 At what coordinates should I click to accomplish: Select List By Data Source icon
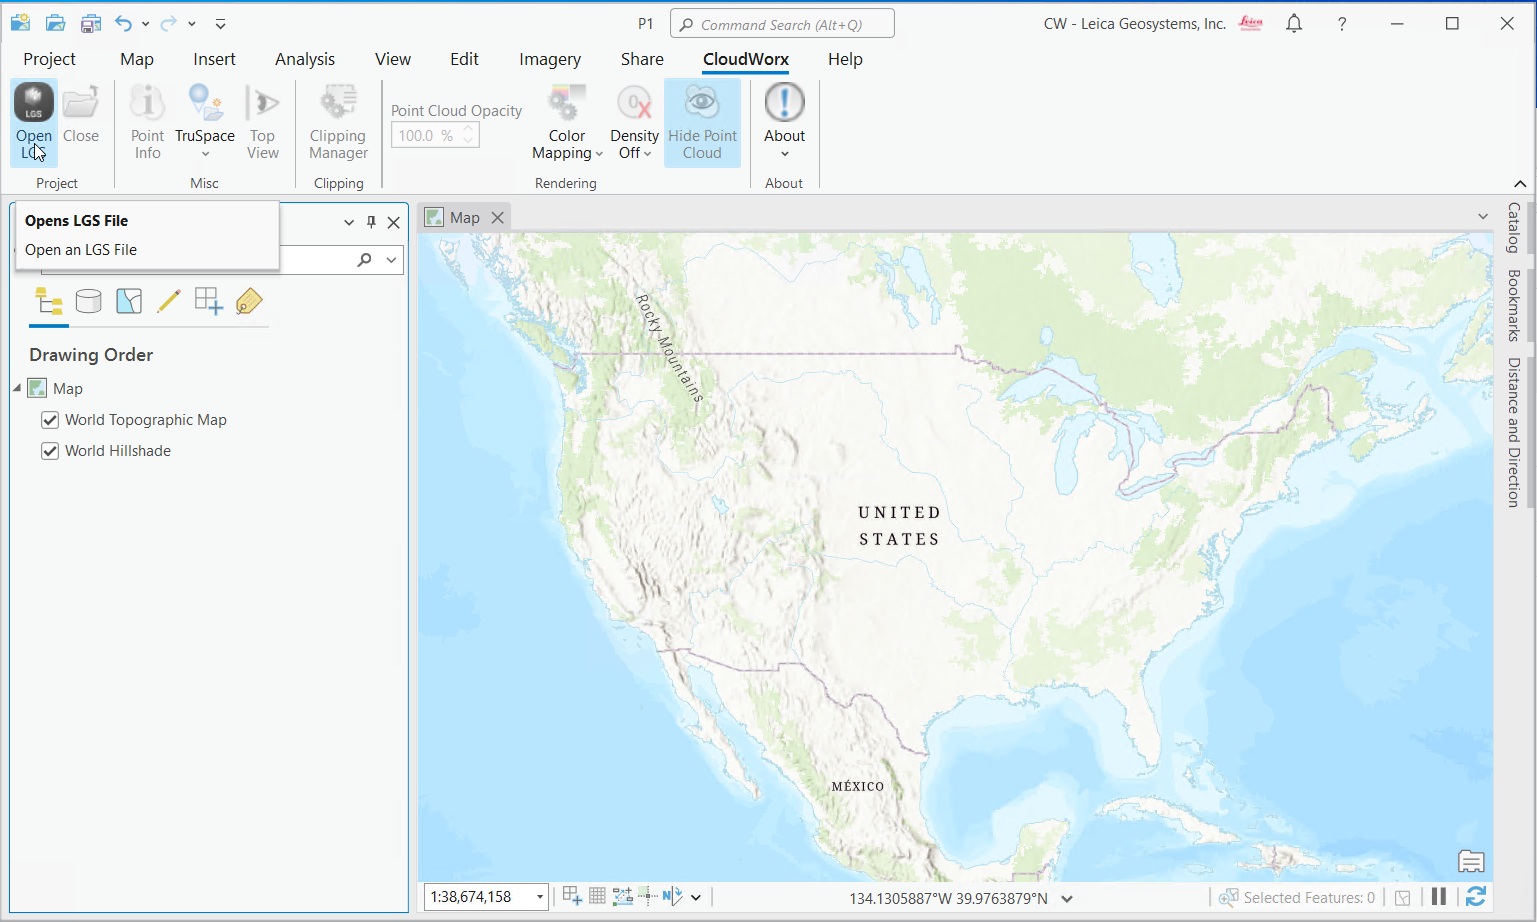[x=88, y=301]
